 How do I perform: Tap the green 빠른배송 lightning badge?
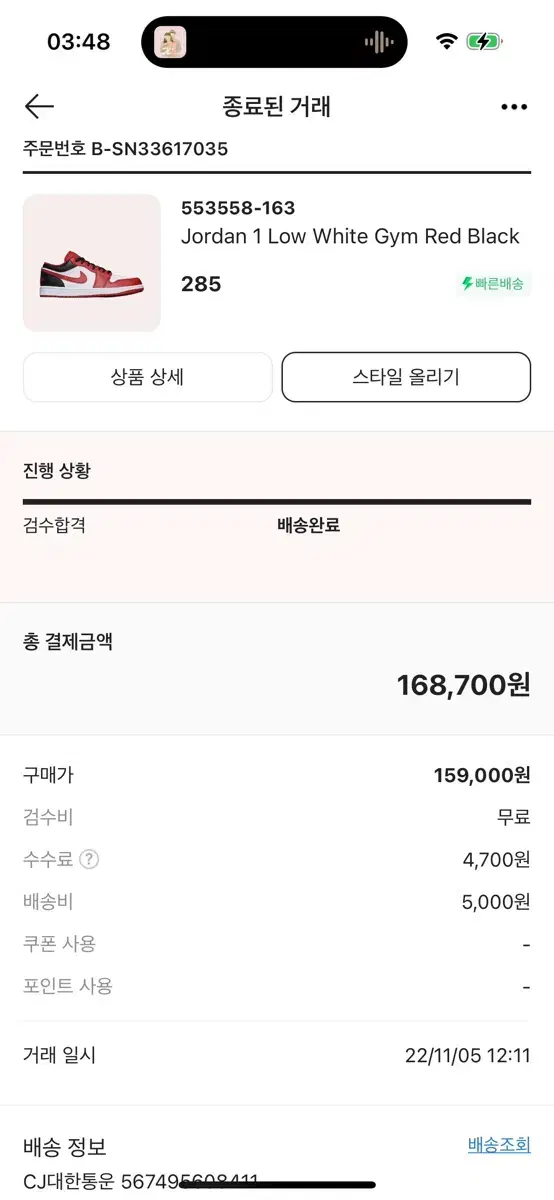[x=492, y=284]
